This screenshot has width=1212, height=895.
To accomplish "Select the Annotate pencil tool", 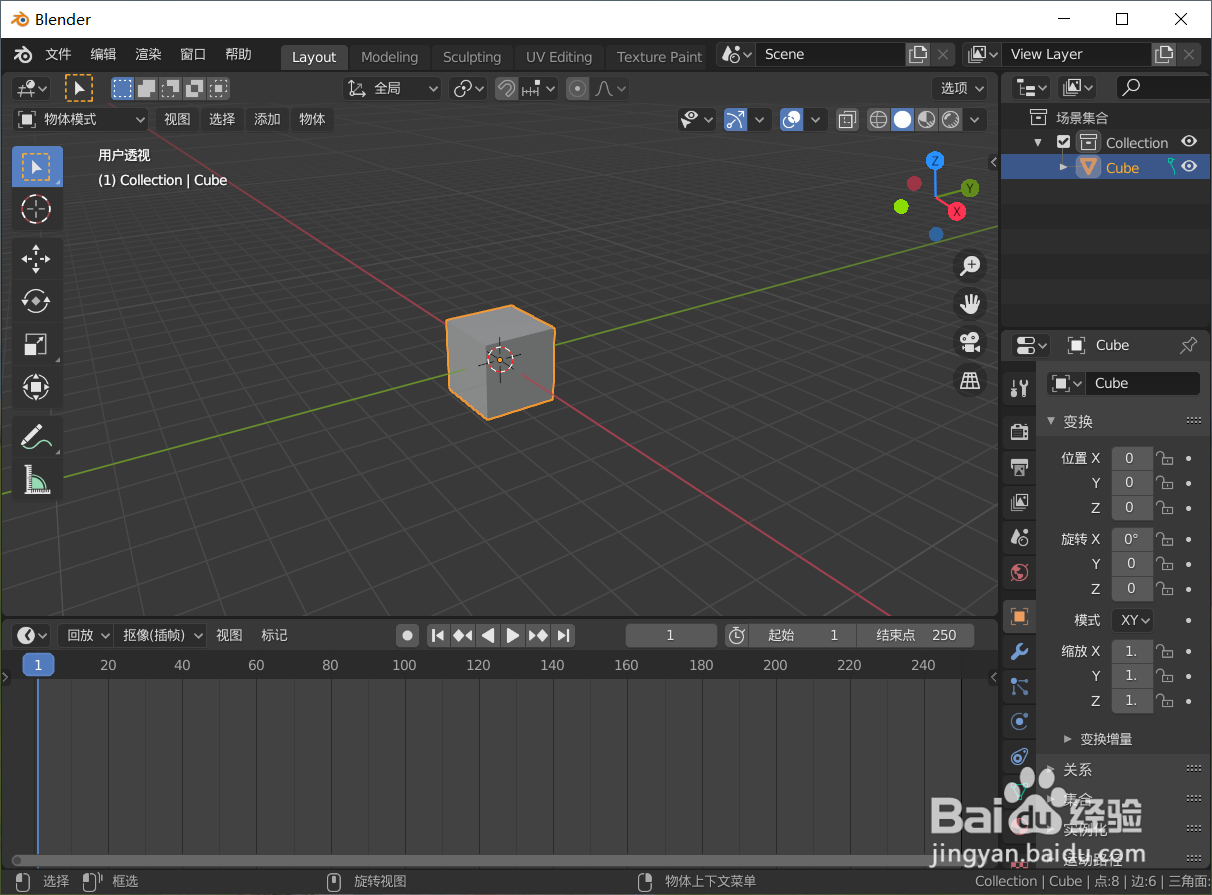I will click(37, 437).
